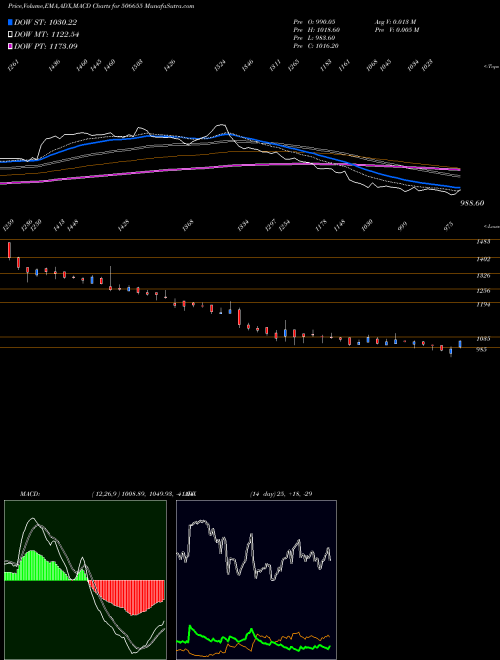Click the white DOW MT legend swatch

click(x=11, y=35)
